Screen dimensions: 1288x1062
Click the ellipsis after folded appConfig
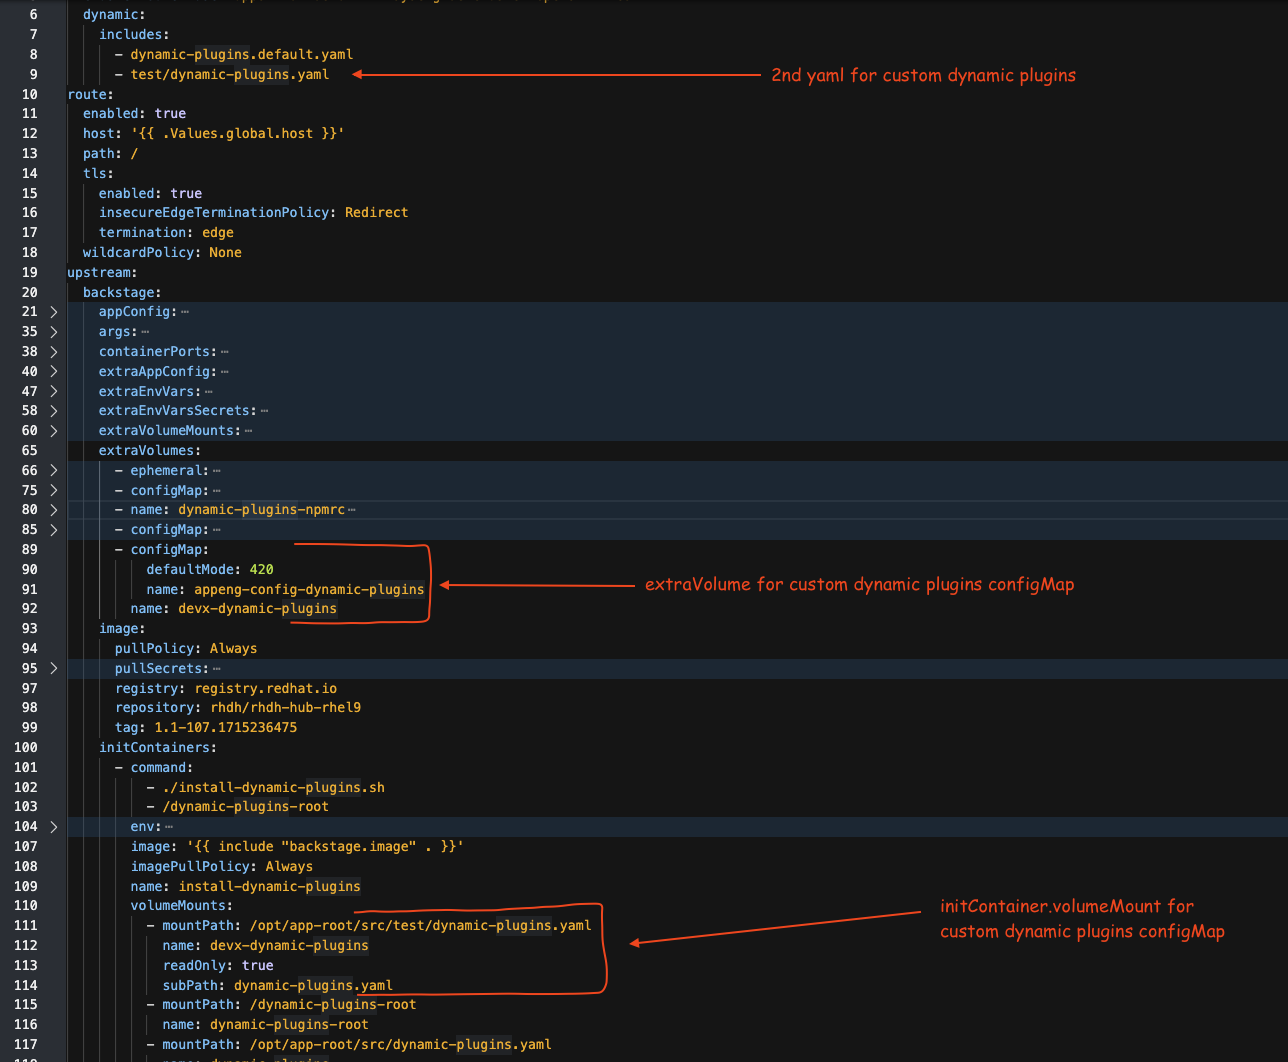[185, 312]
